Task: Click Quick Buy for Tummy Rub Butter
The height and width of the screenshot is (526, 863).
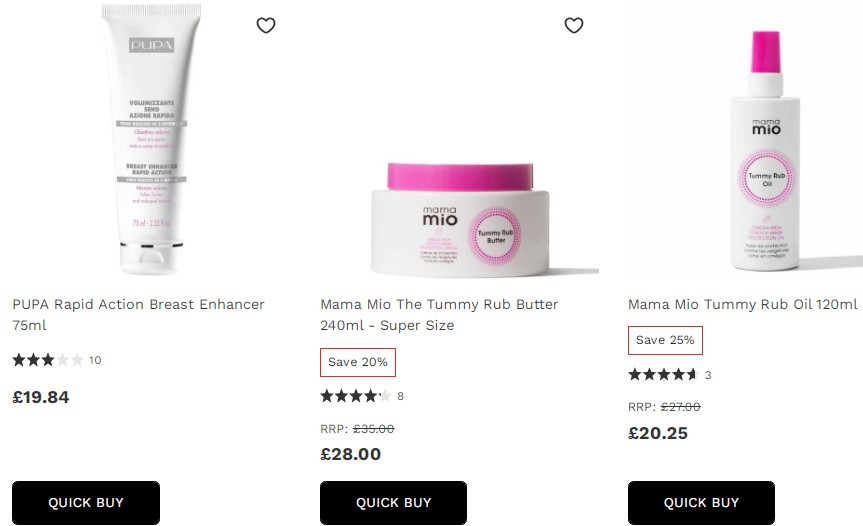Action: coord(393,502)
